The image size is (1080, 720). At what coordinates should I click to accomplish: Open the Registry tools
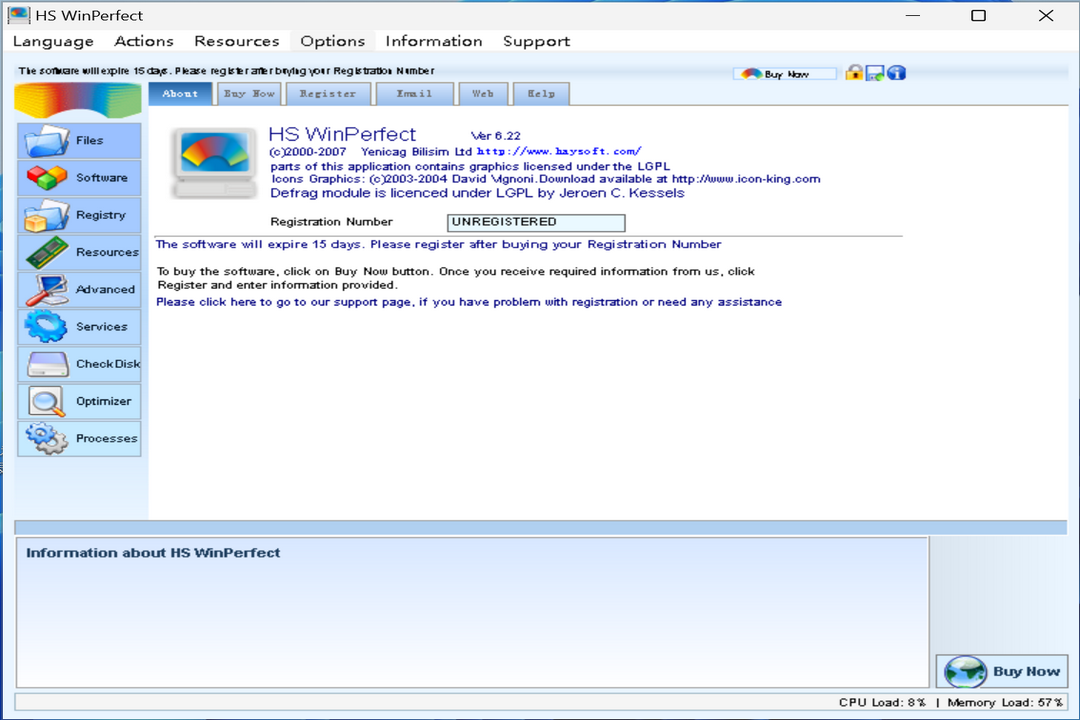click(x=79, y=215)
